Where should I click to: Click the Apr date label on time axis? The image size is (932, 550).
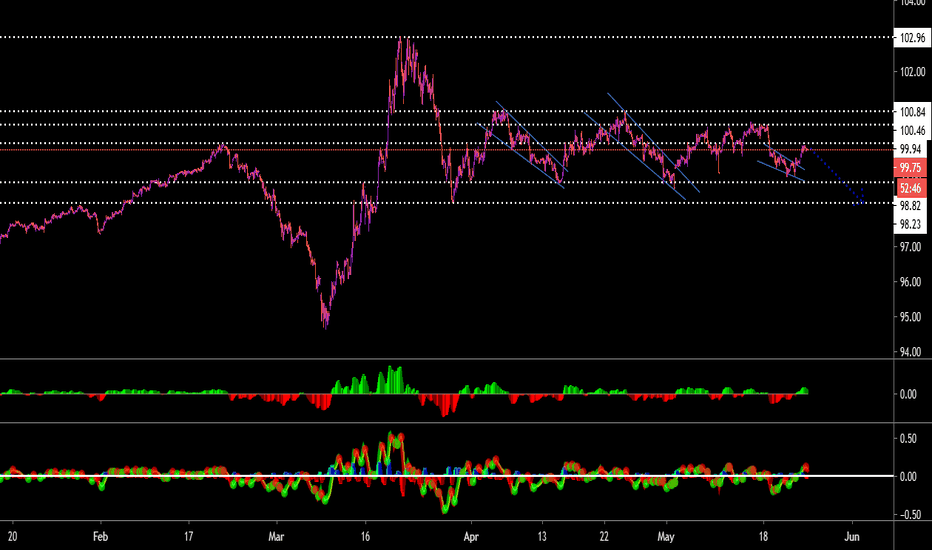(471, 536)
